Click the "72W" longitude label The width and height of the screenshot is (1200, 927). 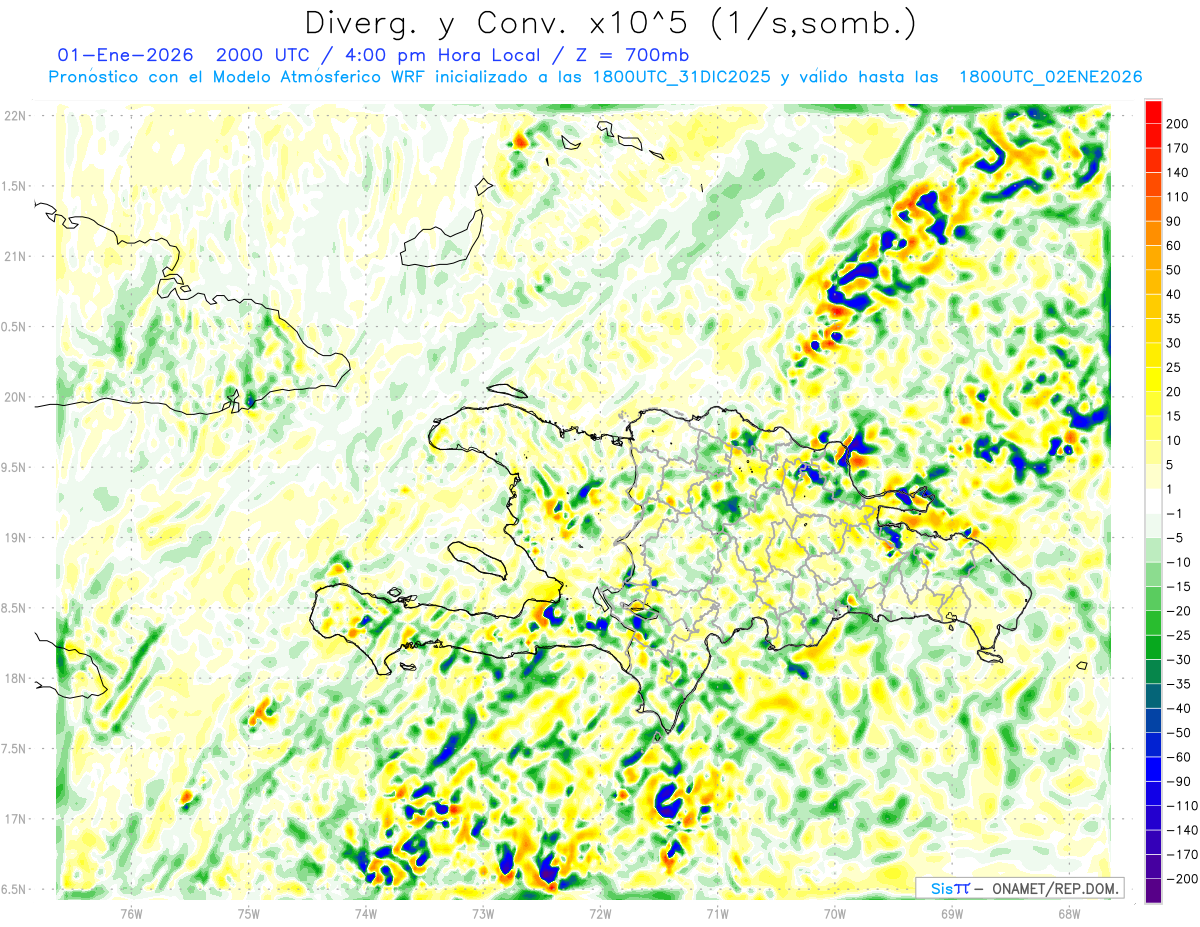600,914
